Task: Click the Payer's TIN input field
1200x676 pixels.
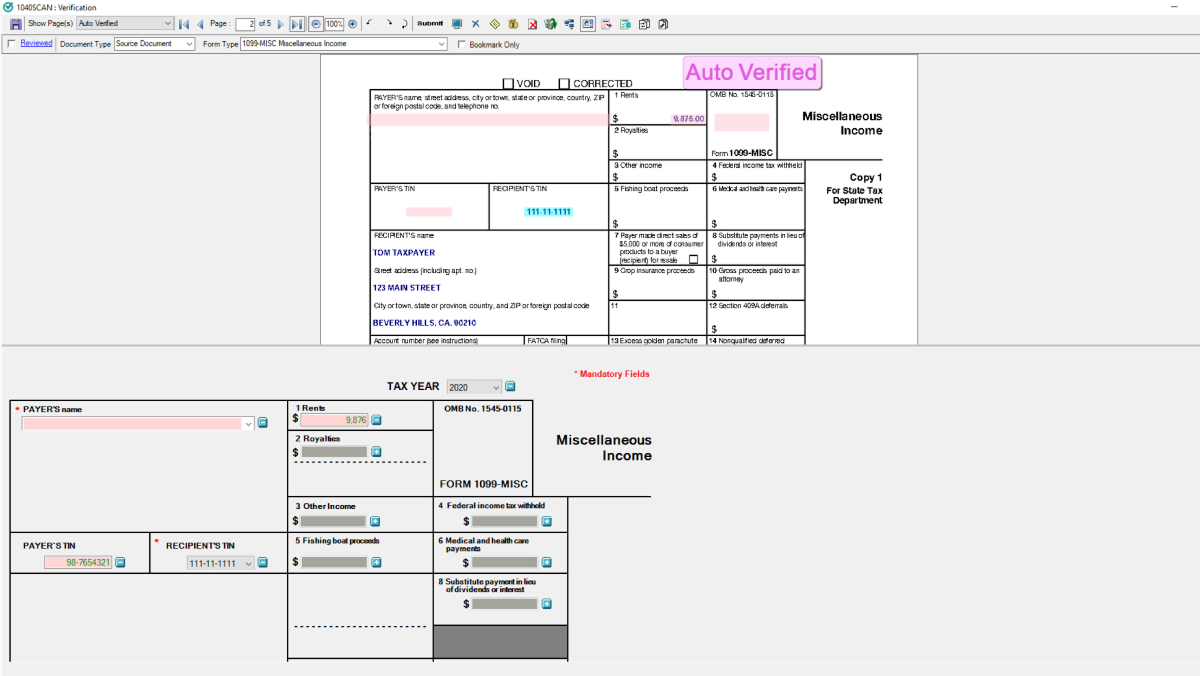Action: click(x=77, y=563)
